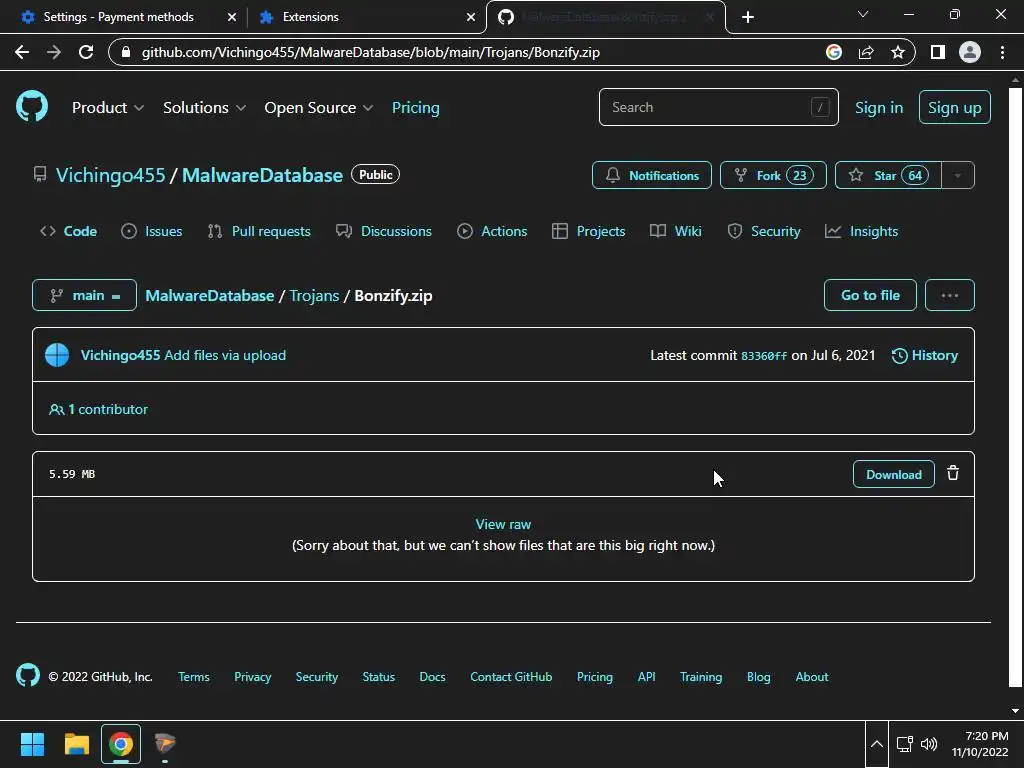The image size is (1024, 768).
Task: Click the browser address bar URL
Action: tap(370, 52)
